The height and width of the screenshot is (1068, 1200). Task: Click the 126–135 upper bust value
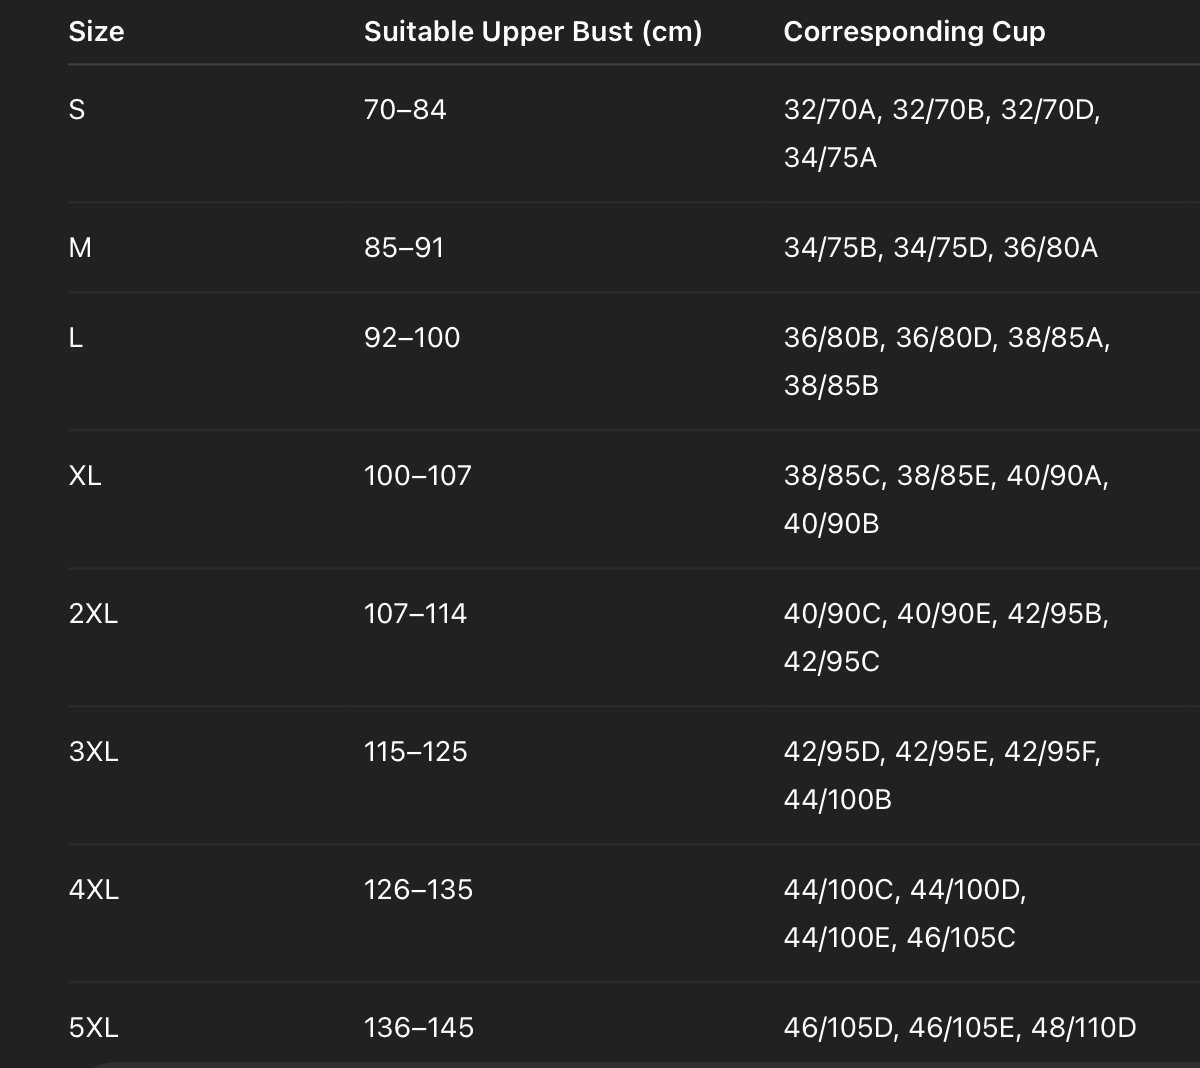418,890
